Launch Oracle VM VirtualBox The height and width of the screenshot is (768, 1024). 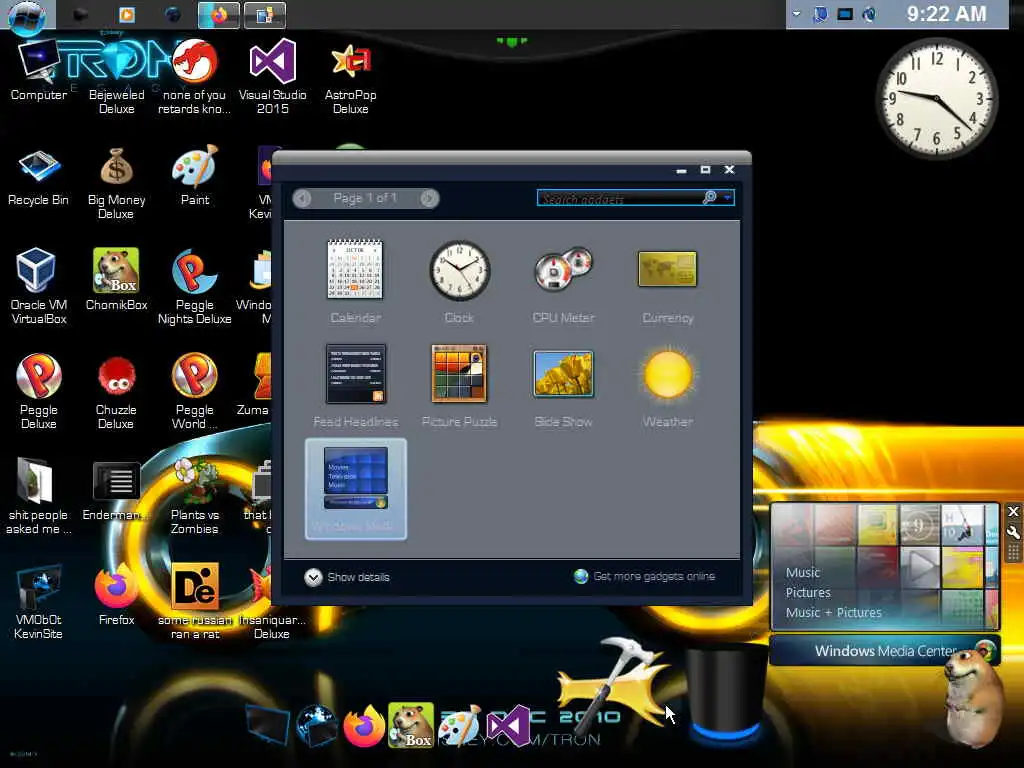click(39, 286)
